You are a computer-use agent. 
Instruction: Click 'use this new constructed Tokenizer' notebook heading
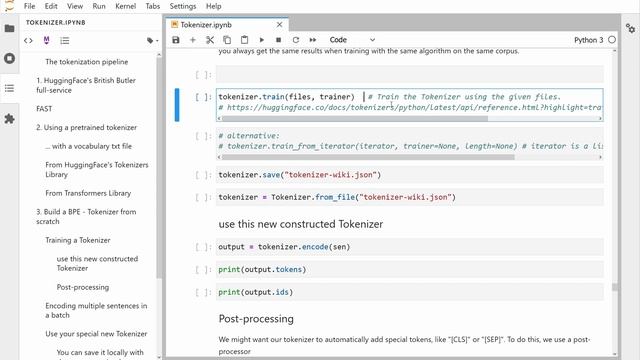pyautogui.click(x=300, y=224)
